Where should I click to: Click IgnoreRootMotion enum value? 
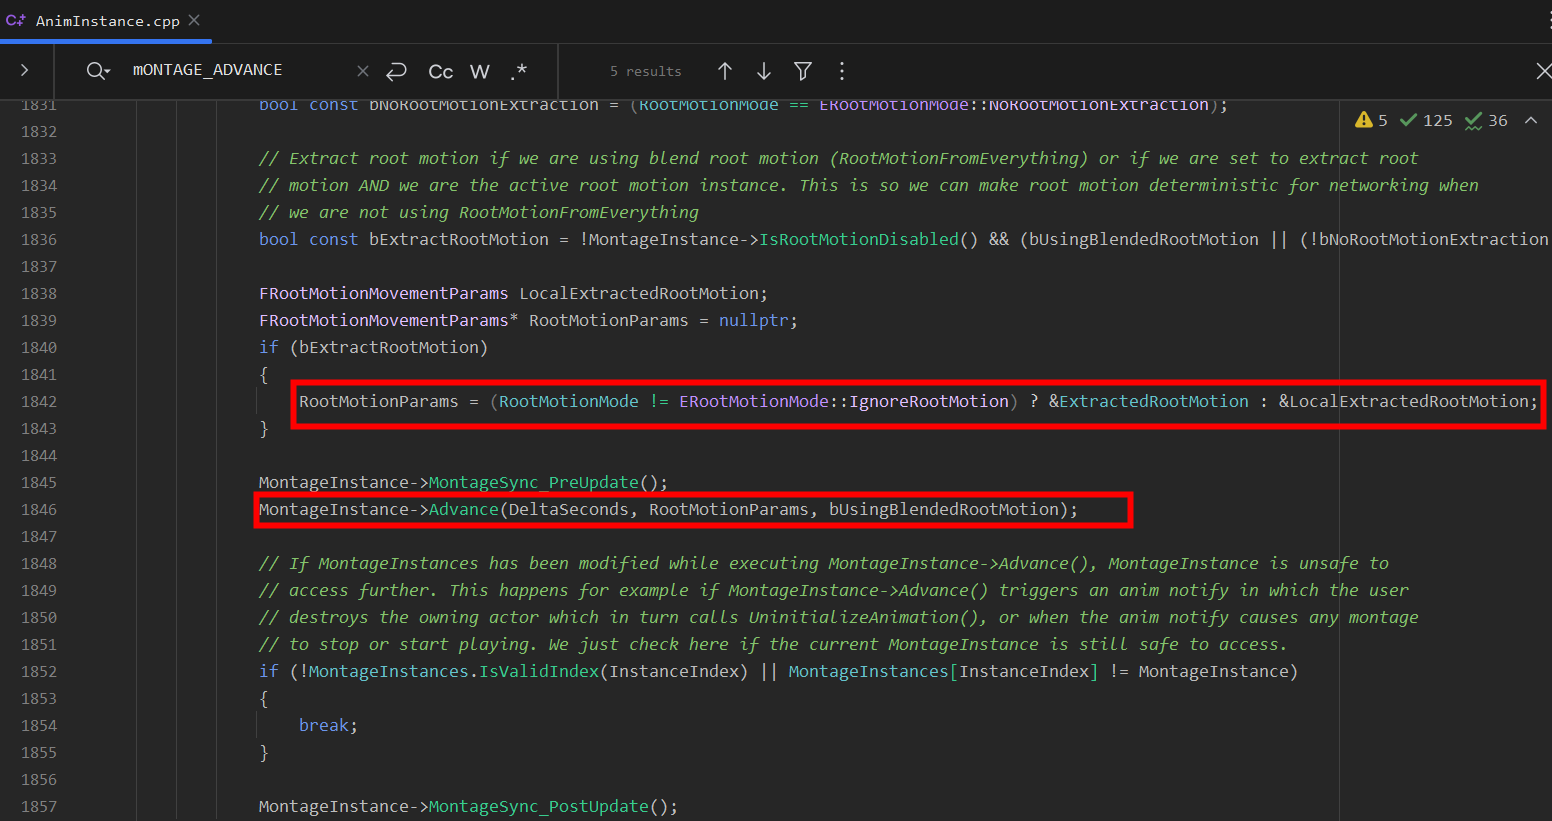click(928, 401)
